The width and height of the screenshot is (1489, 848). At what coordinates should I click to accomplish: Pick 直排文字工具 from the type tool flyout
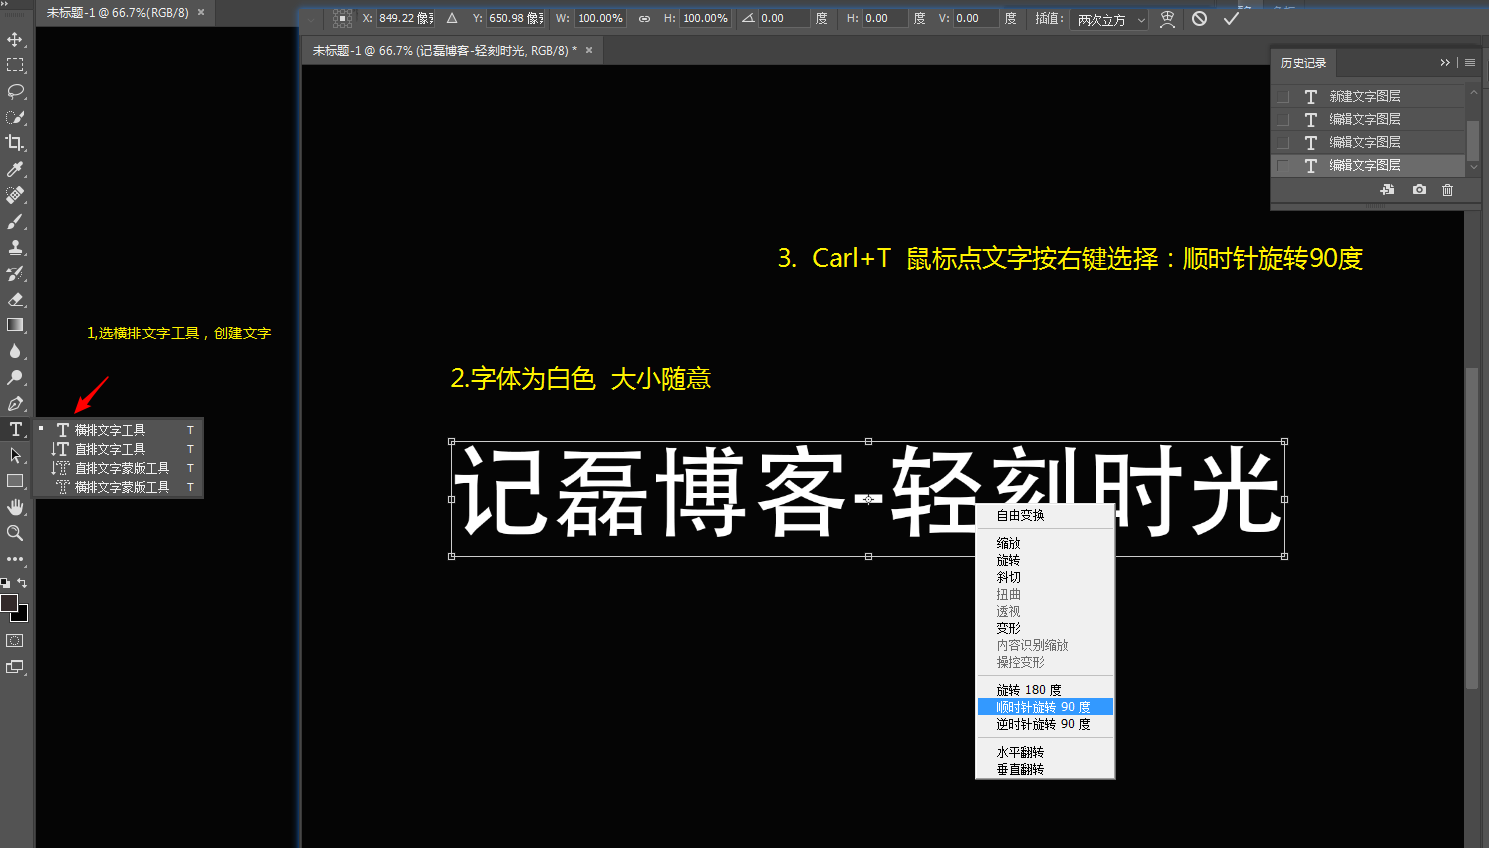110,449
